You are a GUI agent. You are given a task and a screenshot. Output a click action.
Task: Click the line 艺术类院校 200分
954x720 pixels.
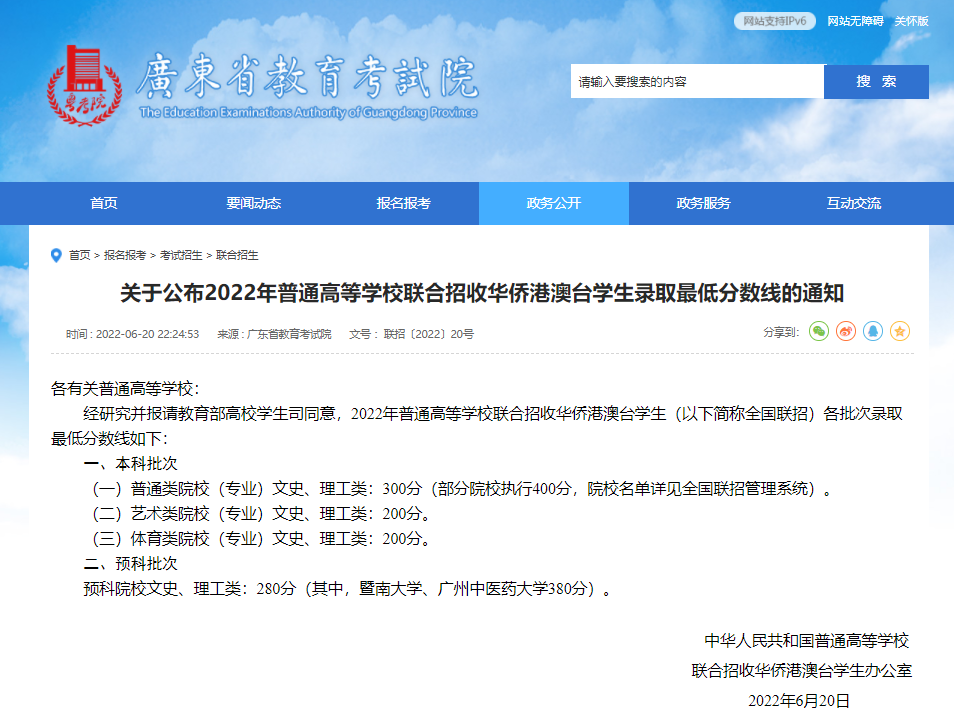[x=260, y=514]
